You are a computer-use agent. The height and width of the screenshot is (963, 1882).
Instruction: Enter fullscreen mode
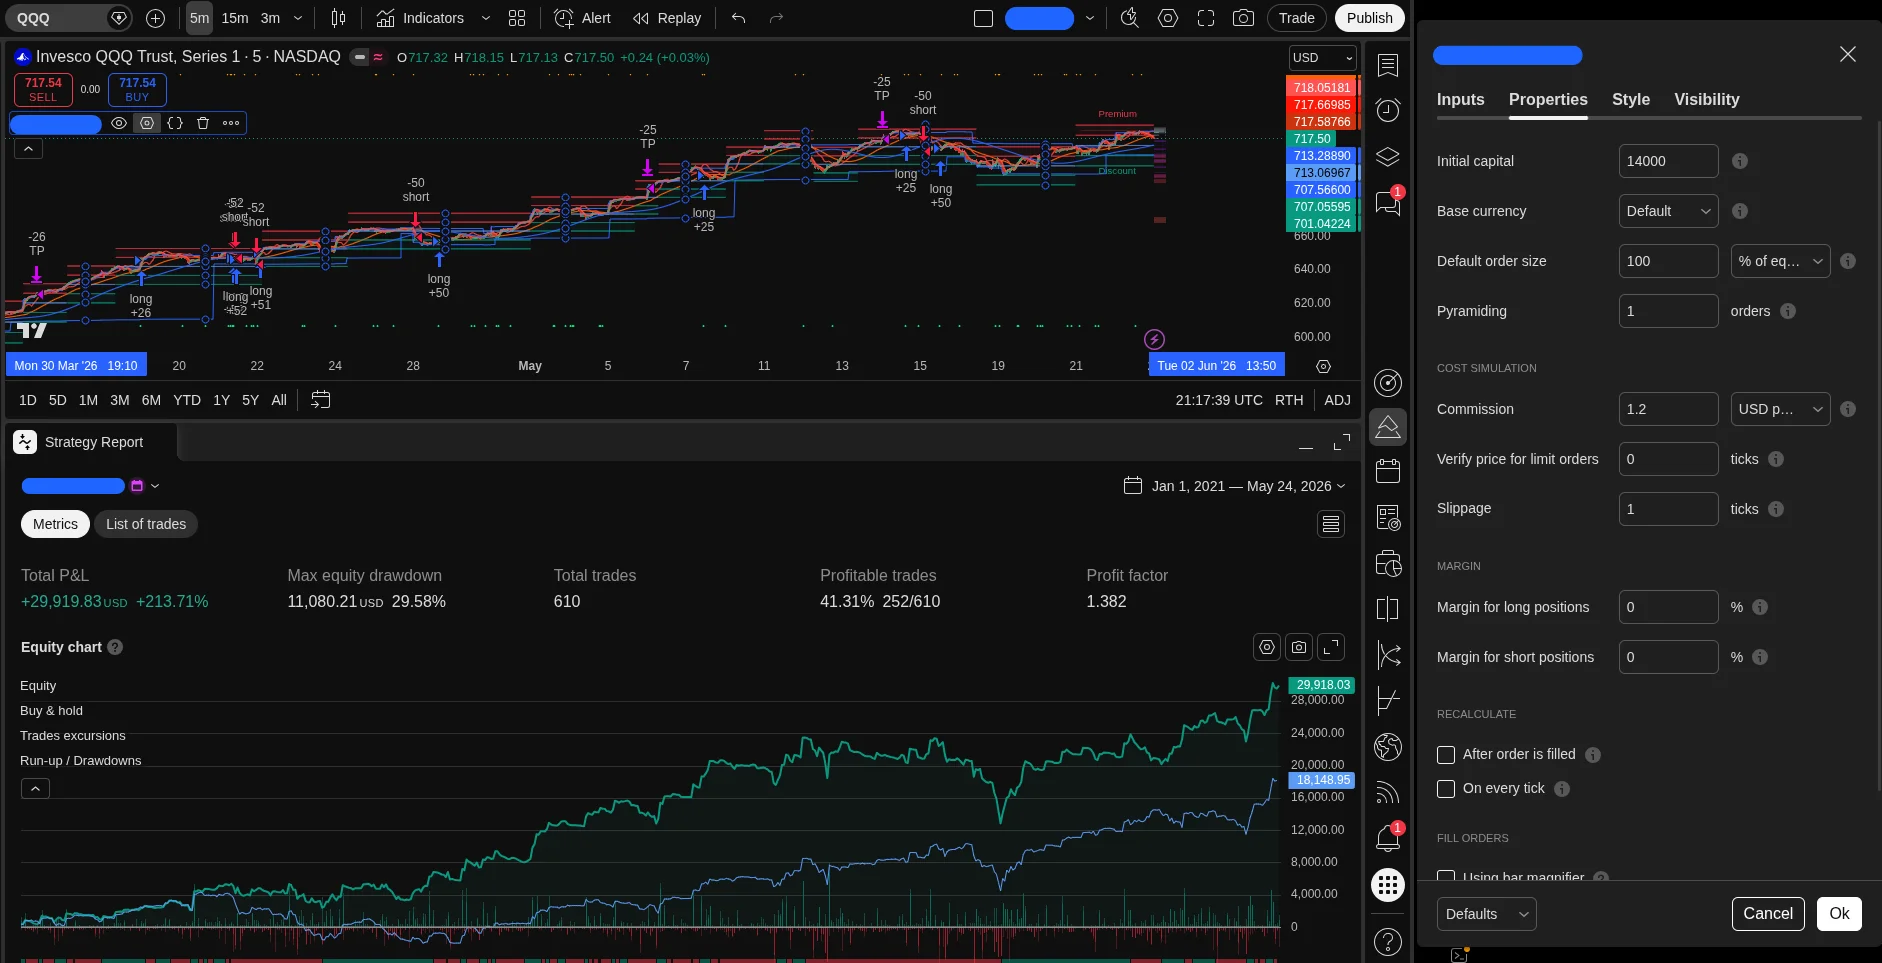[1206, 18]
